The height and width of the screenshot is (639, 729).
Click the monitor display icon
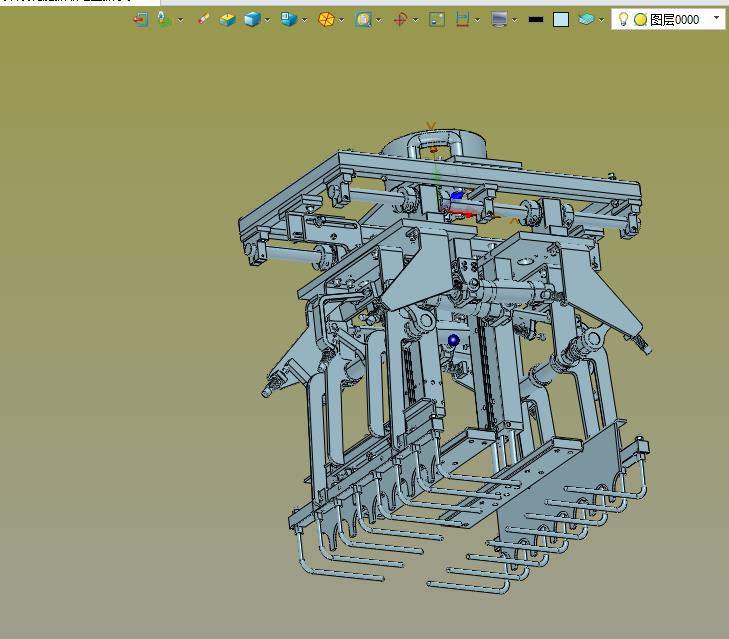(x=499, y=19)
